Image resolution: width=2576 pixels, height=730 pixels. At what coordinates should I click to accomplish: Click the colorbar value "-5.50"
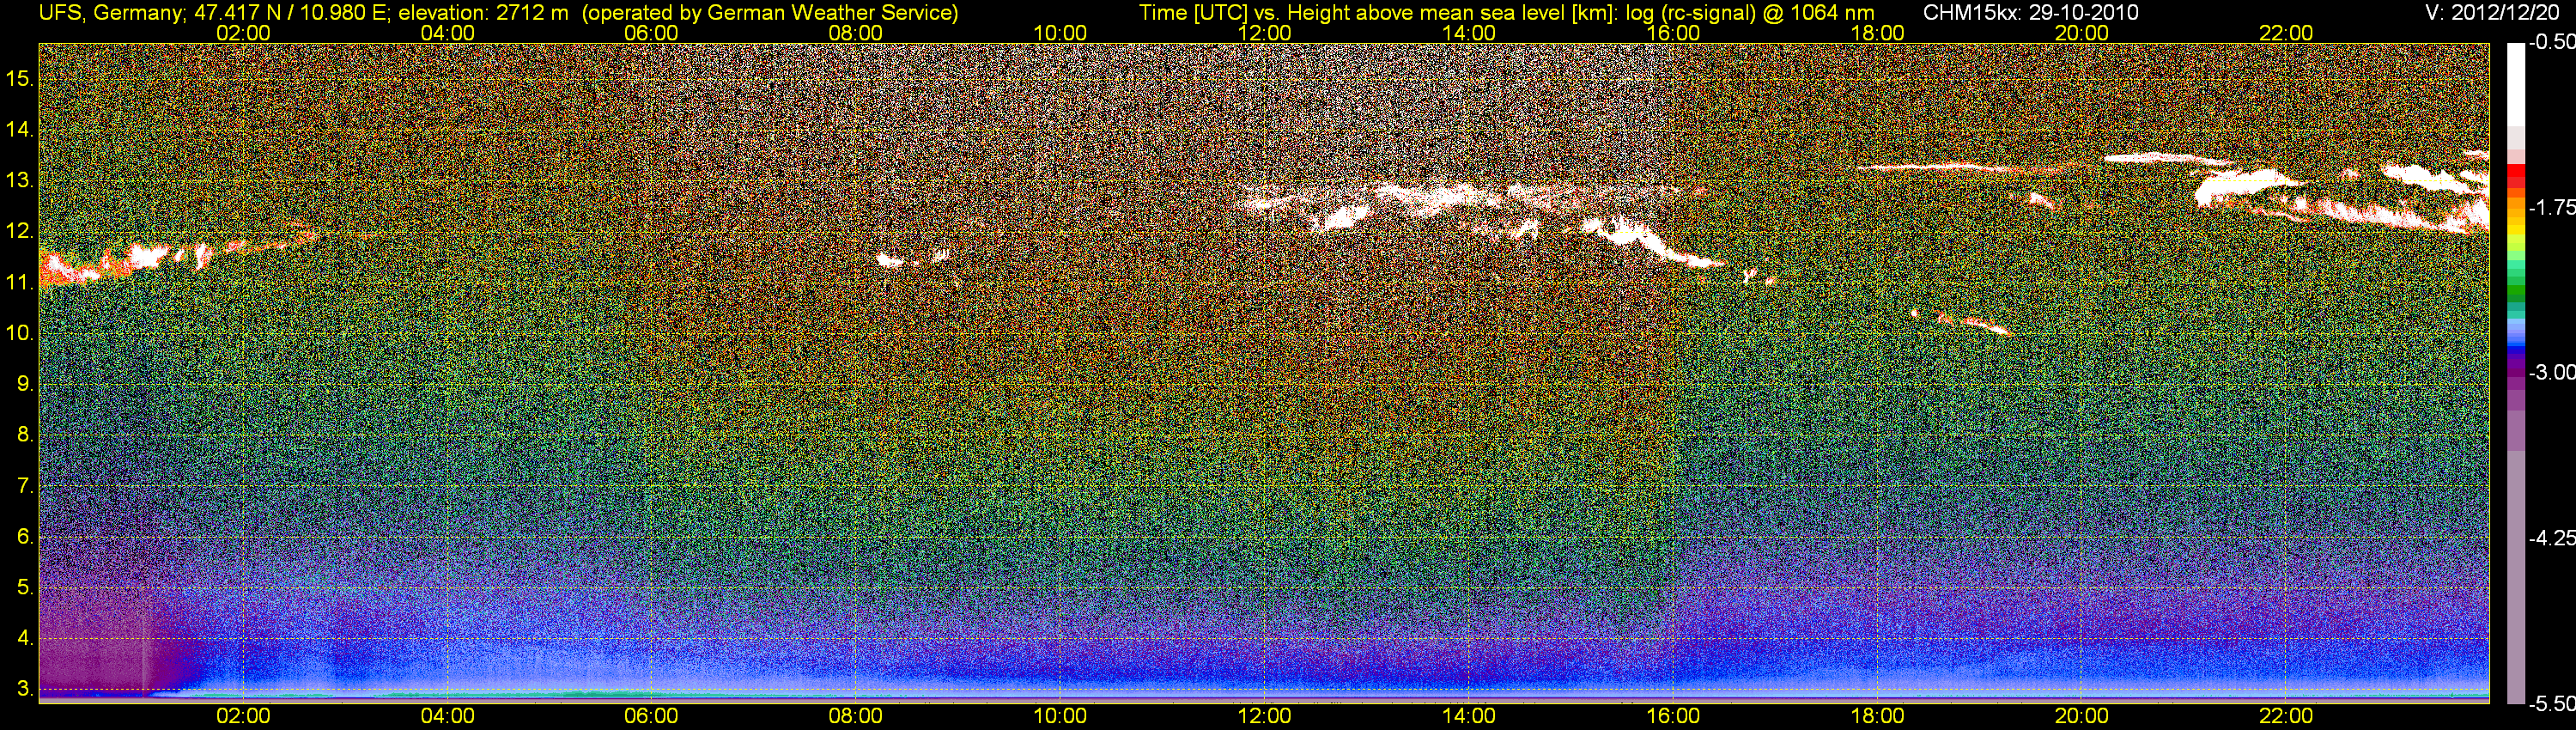pyautogui.click(x=2551, y=704)
